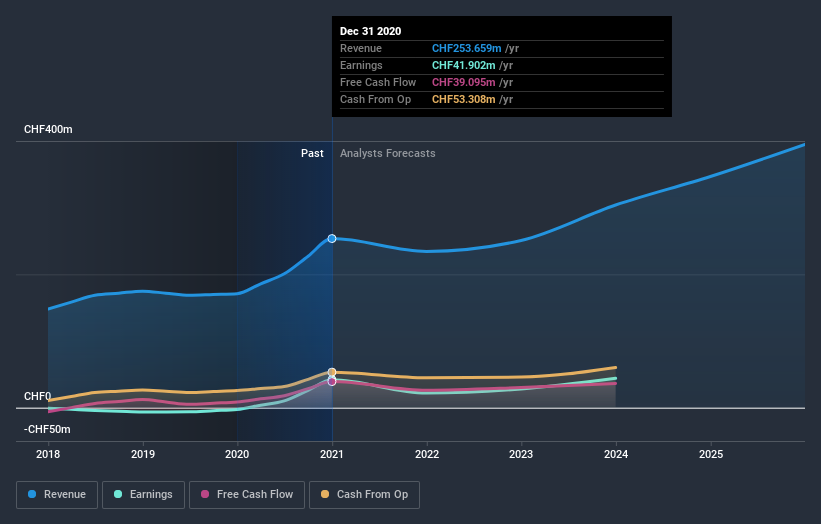Toggle the Cash From Op legend button
This screenshot has height=524, width=821.
coord(364,495)
